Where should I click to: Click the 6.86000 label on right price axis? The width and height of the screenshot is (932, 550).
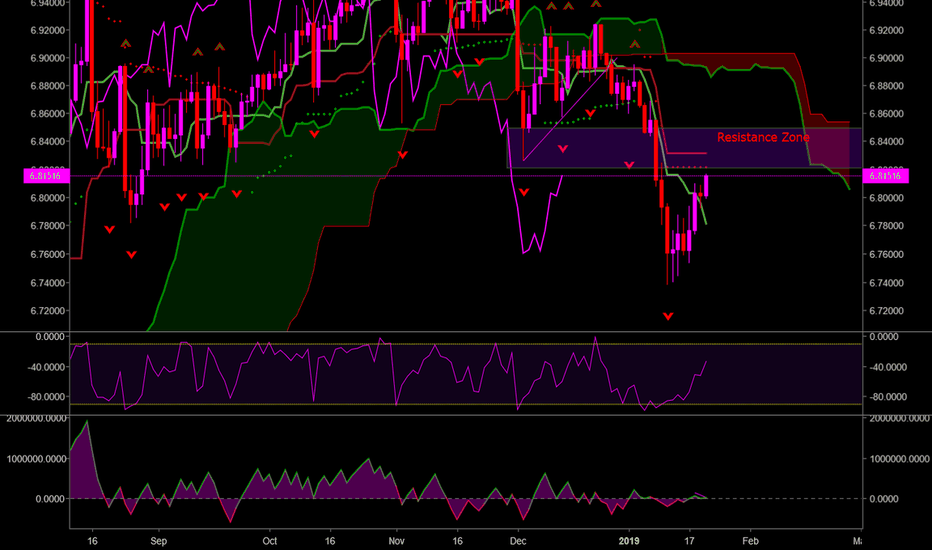pos(886,114)
